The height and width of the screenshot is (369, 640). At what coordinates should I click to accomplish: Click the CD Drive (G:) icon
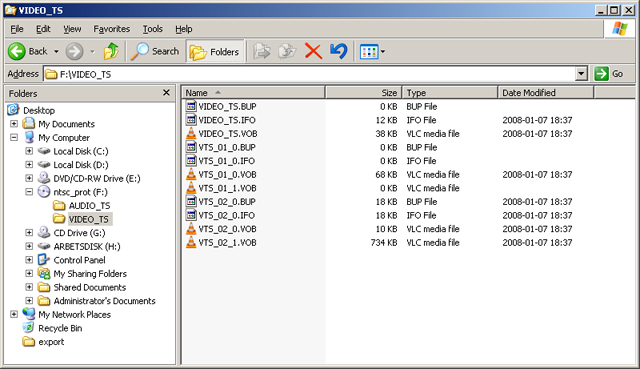pyautogui.click(x=44, y=232)
